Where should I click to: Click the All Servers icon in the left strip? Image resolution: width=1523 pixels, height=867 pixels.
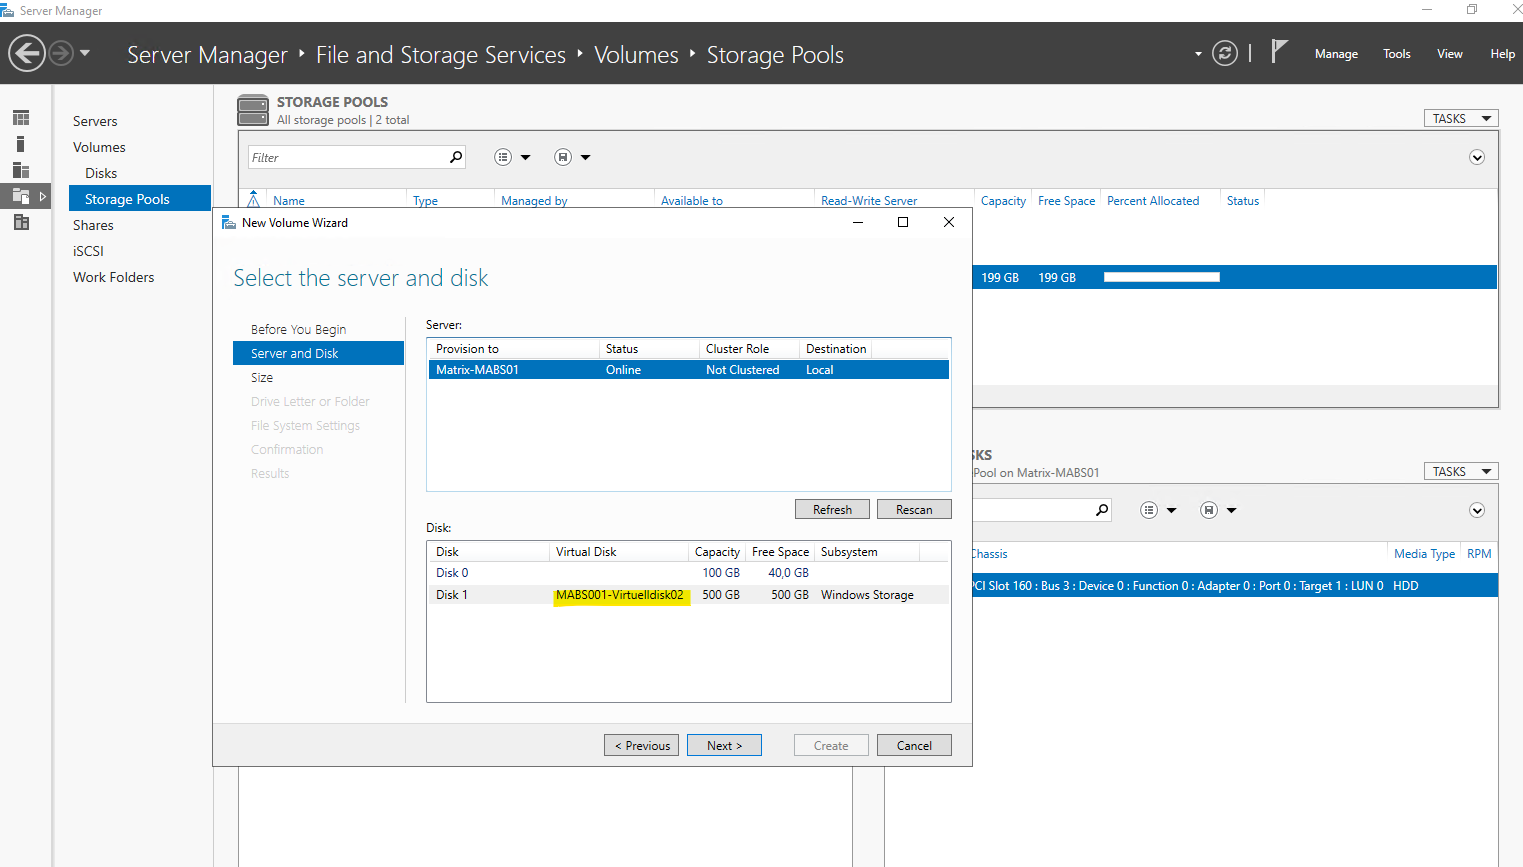21,170
